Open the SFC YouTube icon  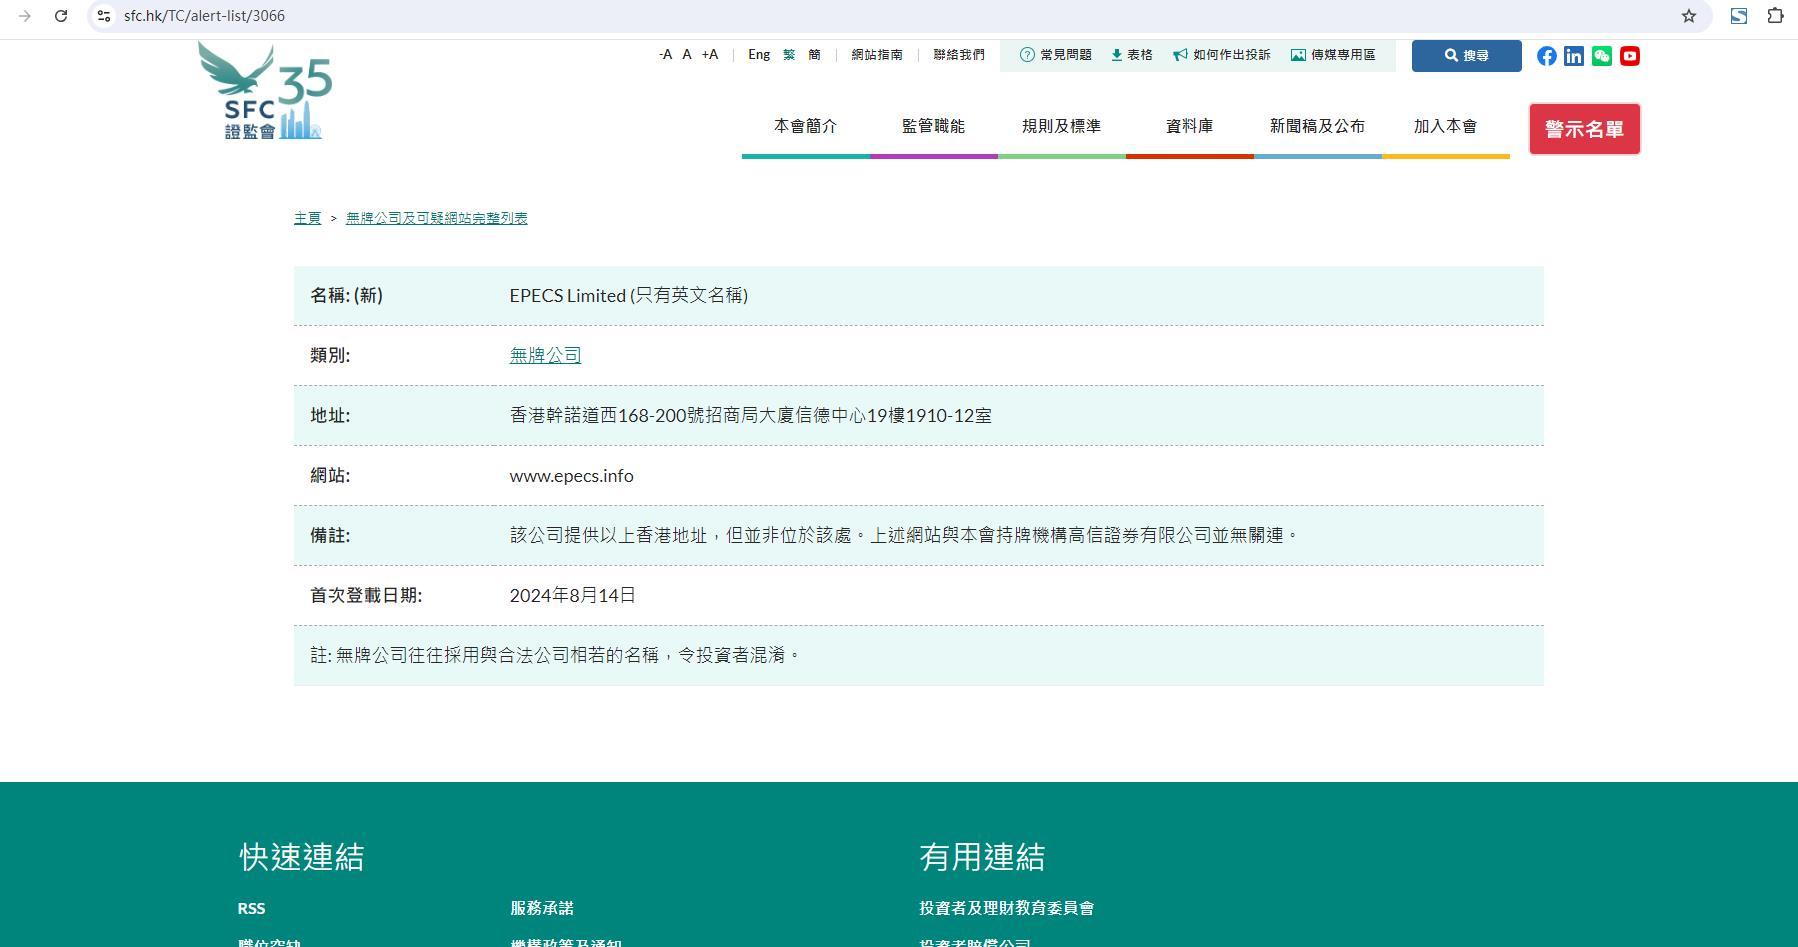[x=1630, y=56]
